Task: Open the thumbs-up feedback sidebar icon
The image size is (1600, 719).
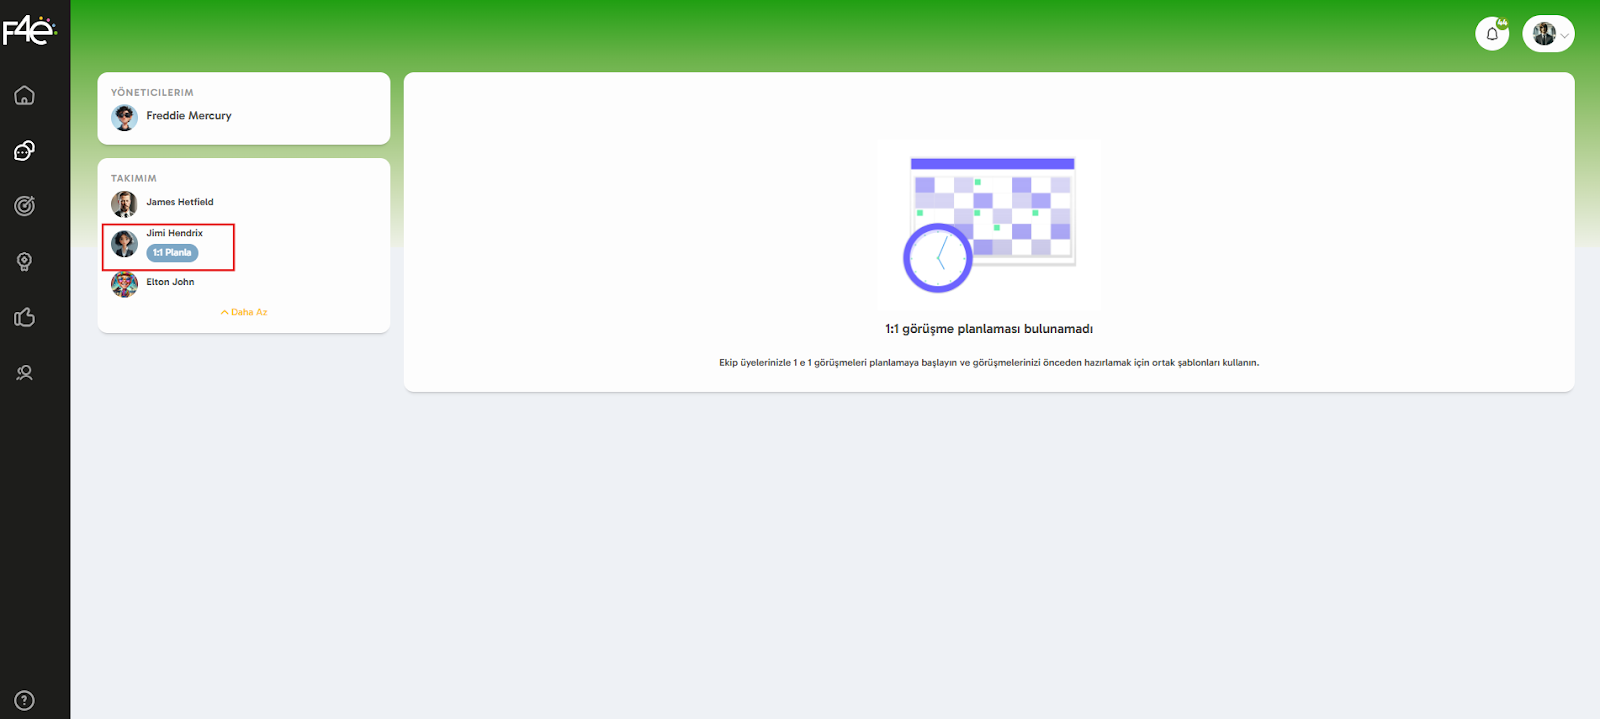Action: (x=25, y=318)
